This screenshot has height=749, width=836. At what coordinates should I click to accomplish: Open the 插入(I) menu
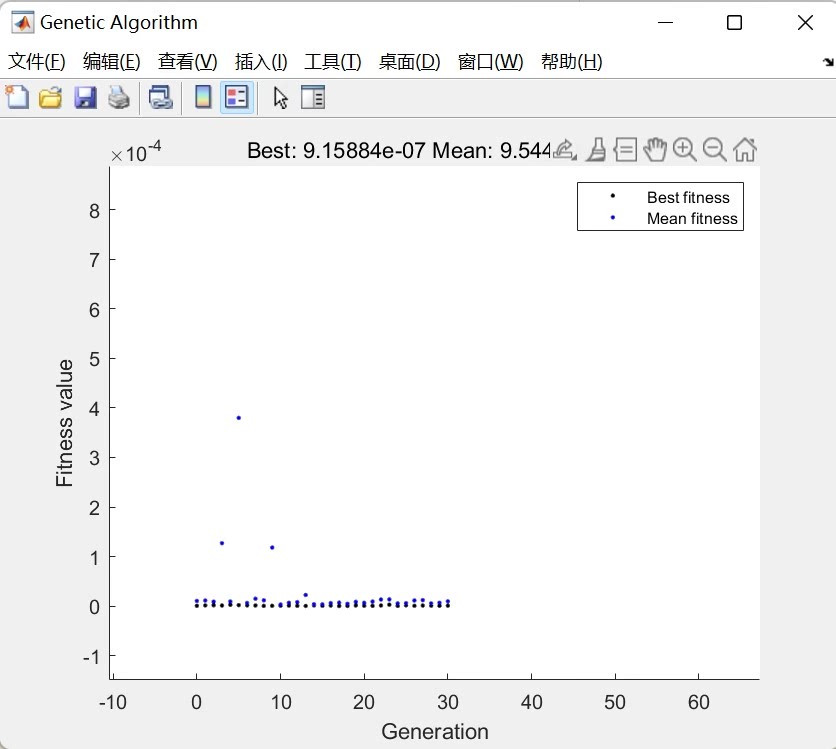pyautogui.click(x=261, y=62)
